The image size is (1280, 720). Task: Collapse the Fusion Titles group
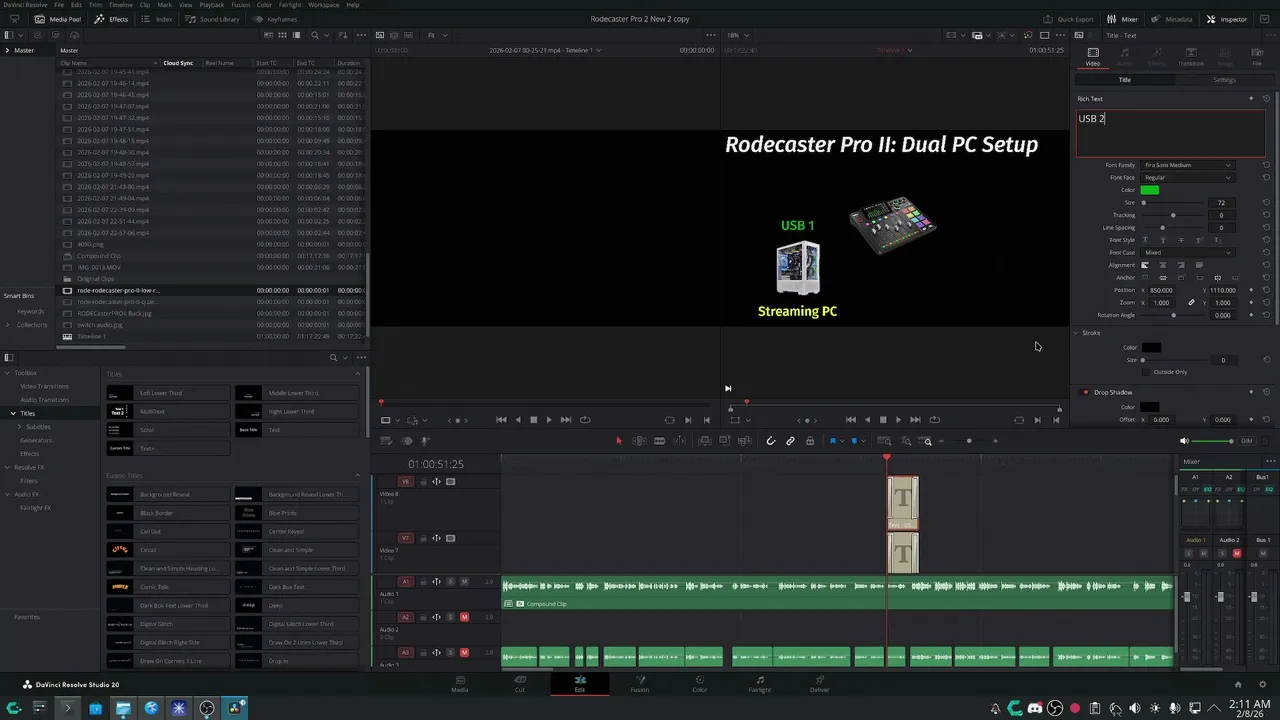[358, 476]
